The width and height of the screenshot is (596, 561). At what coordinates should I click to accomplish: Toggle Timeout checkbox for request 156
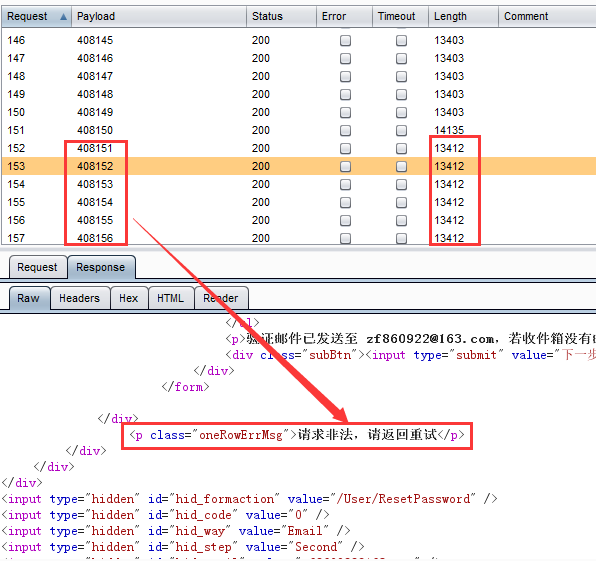point(401,220)
